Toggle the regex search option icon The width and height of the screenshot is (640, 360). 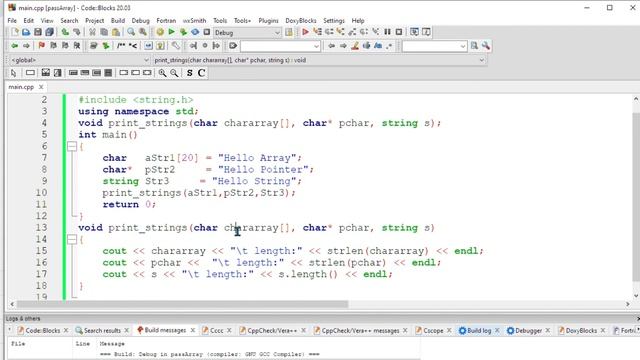(389, 46)
